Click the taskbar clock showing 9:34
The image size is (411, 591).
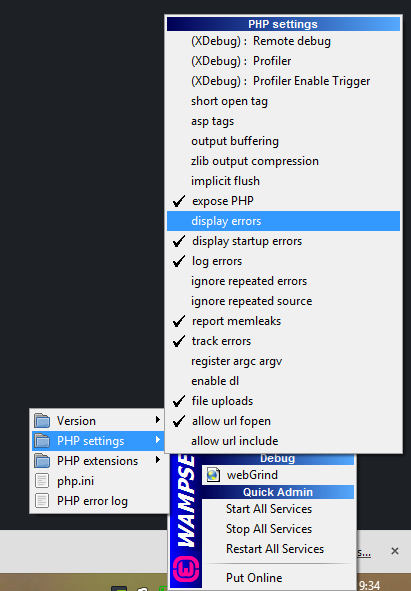coord(369,585)
